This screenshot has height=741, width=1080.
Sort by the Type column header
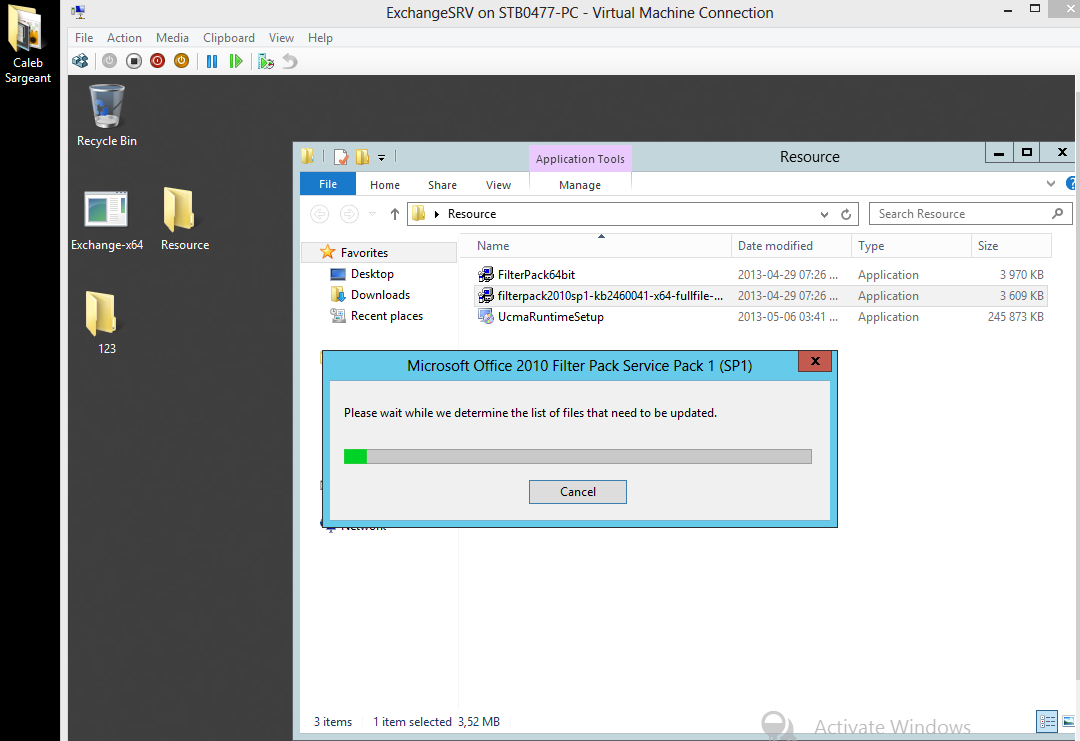tap(911, 246)
